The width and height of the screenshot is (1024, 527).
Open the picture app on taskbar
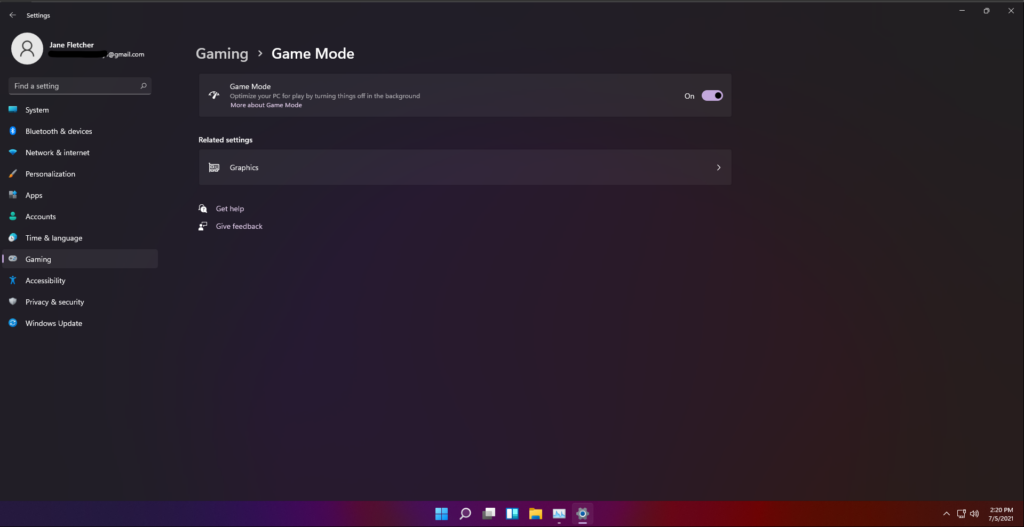[559, 514]
